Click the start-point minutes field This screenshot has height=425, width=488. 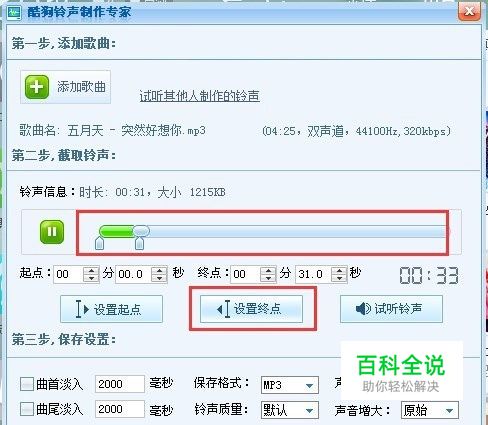point(68,274)
